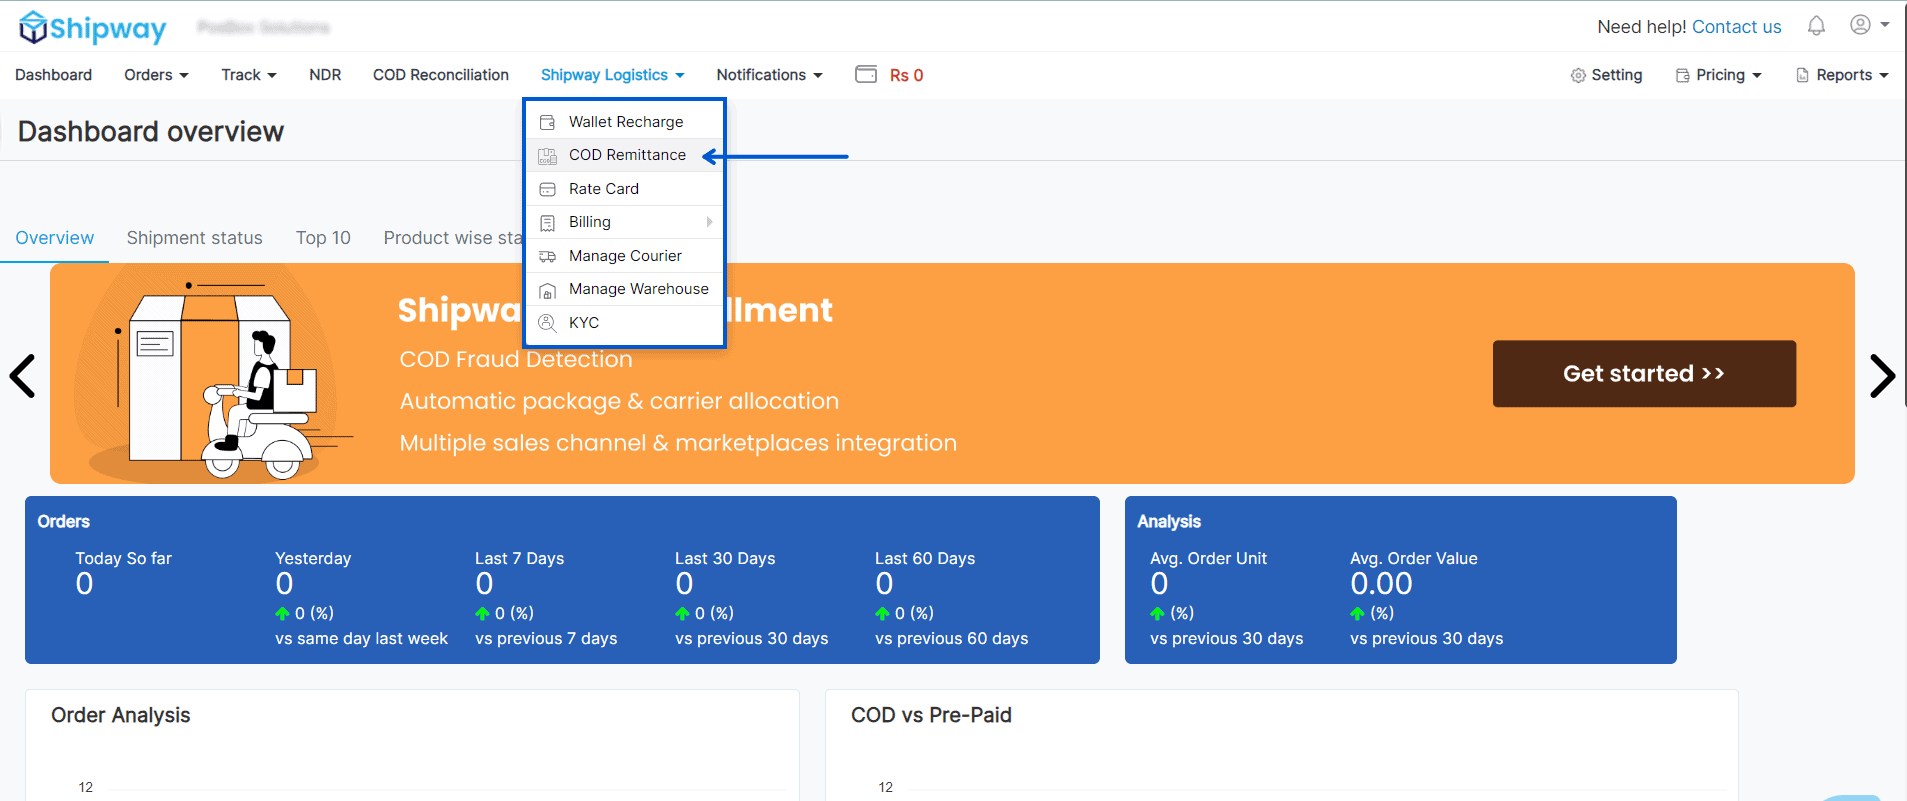Click the Pricing wallet icon
The height and width of the screenshot is (801, 1907).
pos(1683,75)
